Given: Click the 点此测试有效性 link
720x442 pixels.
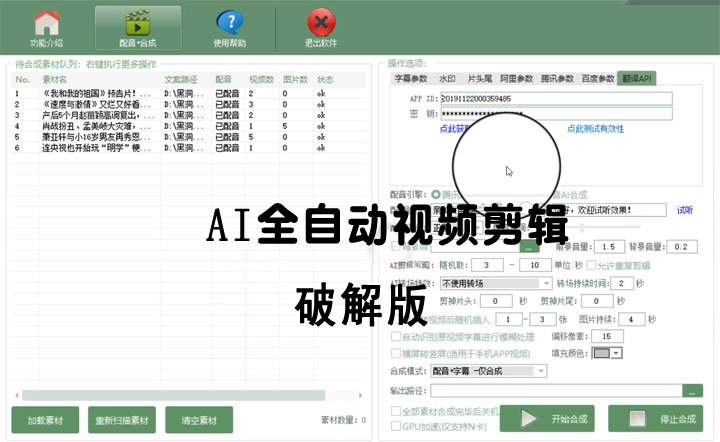Looking at the screenshot, I should 595,129.
